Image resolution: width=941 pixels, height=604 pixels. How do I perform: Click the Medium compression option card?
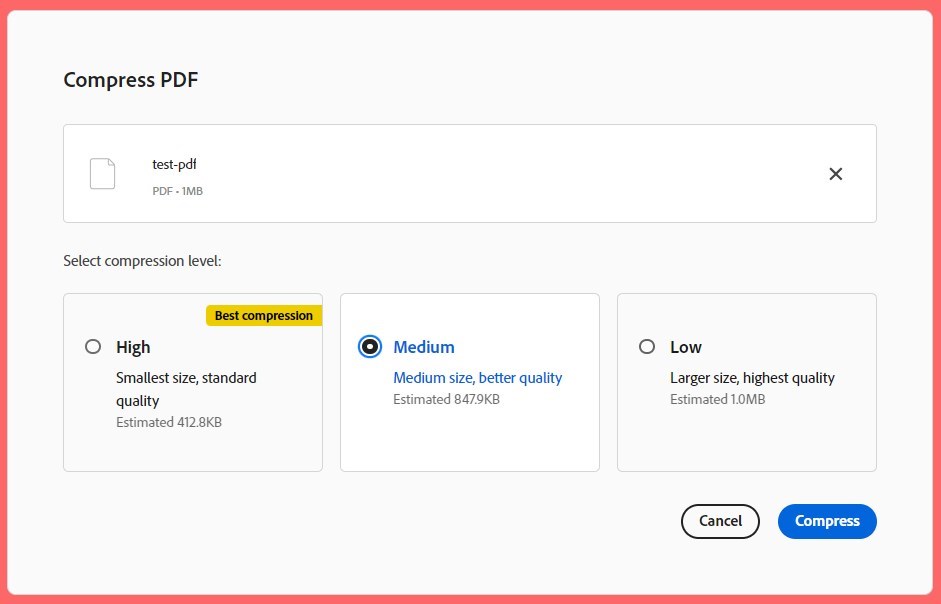click(469, 440)
